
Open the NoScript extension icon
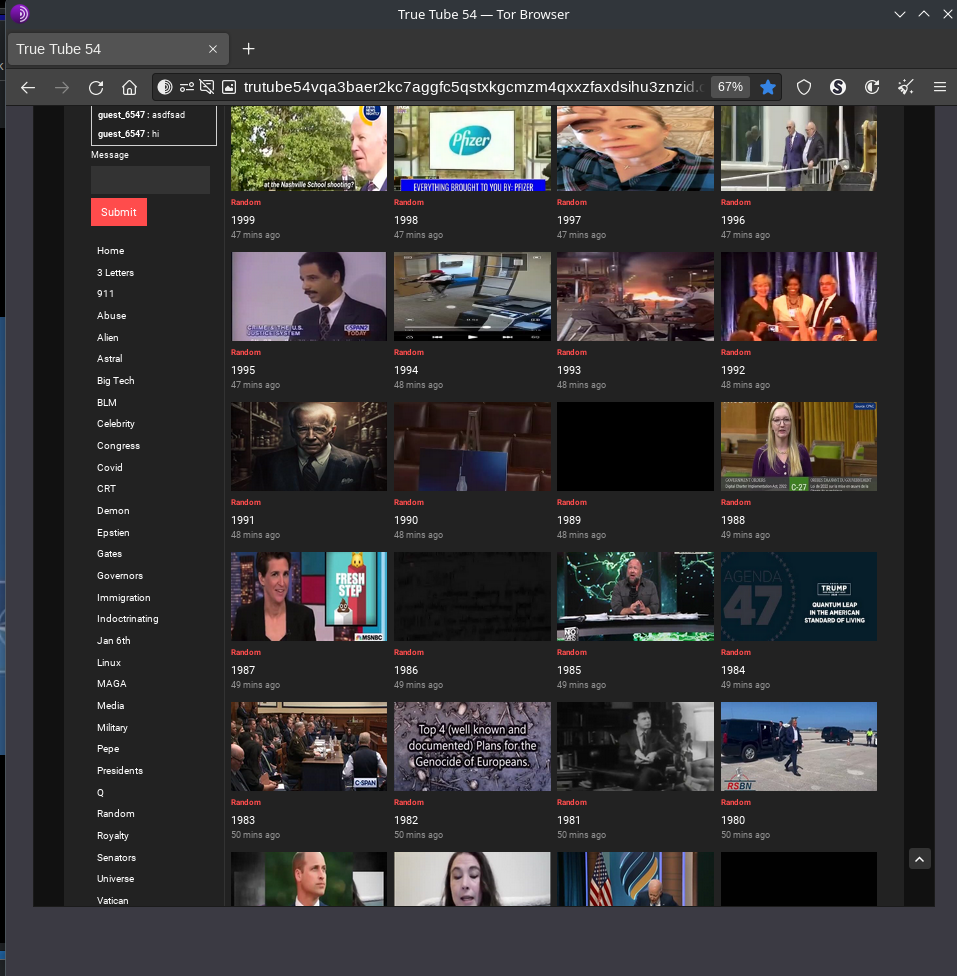coord(837,87)
